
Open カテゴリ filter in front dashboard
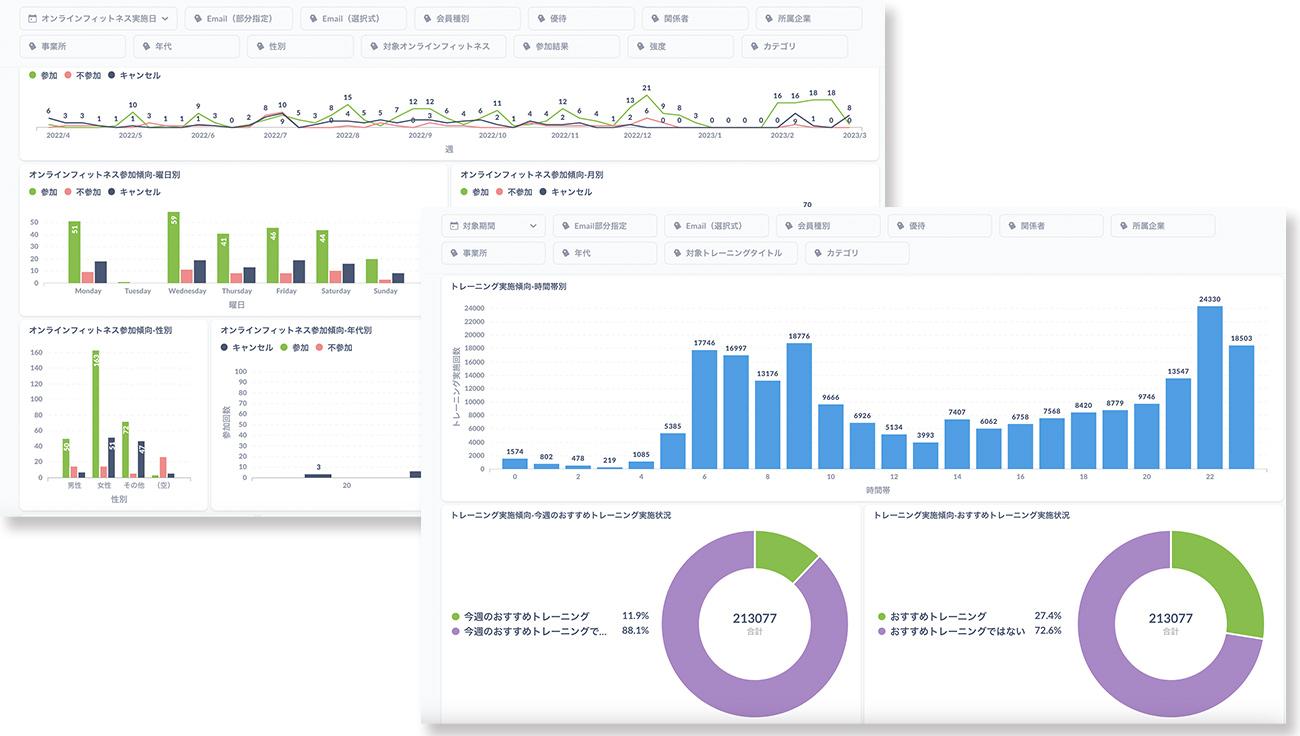click(857, 253)
